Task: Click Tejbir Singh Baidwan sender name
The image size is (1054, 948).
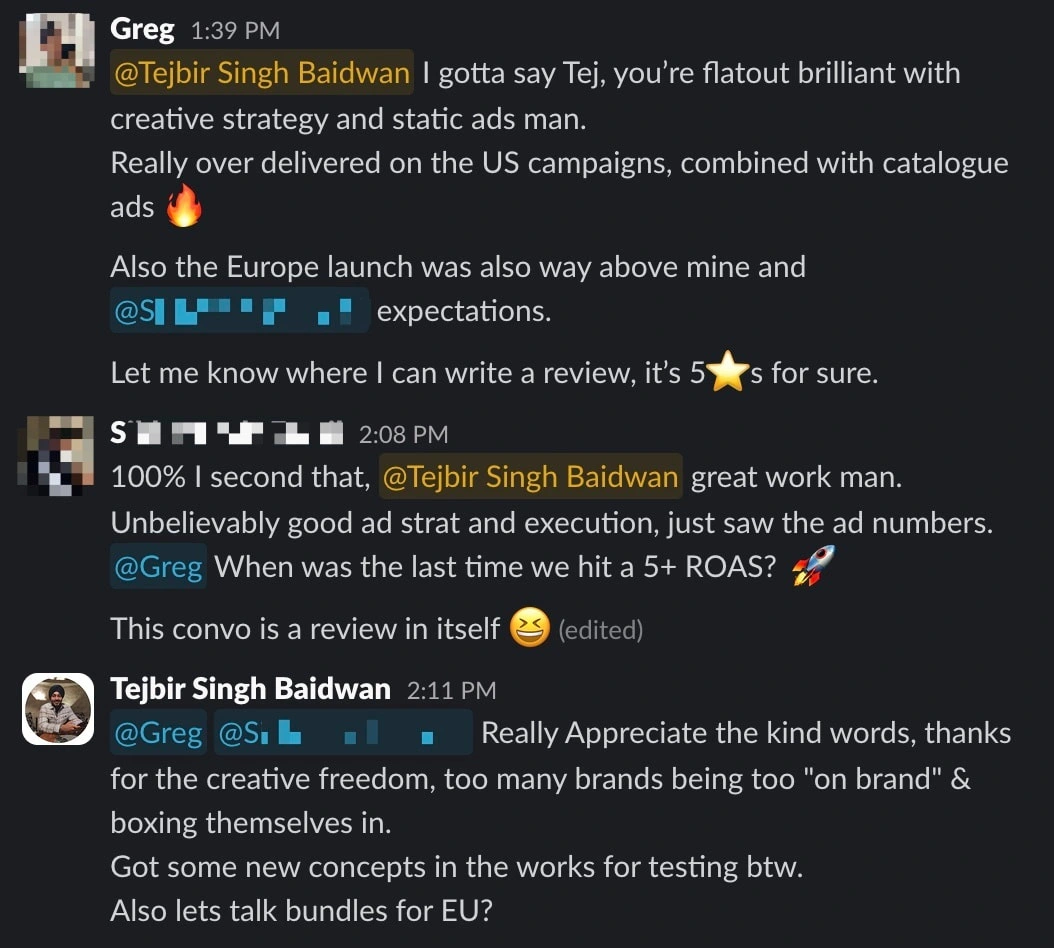Action: (250, 689)
